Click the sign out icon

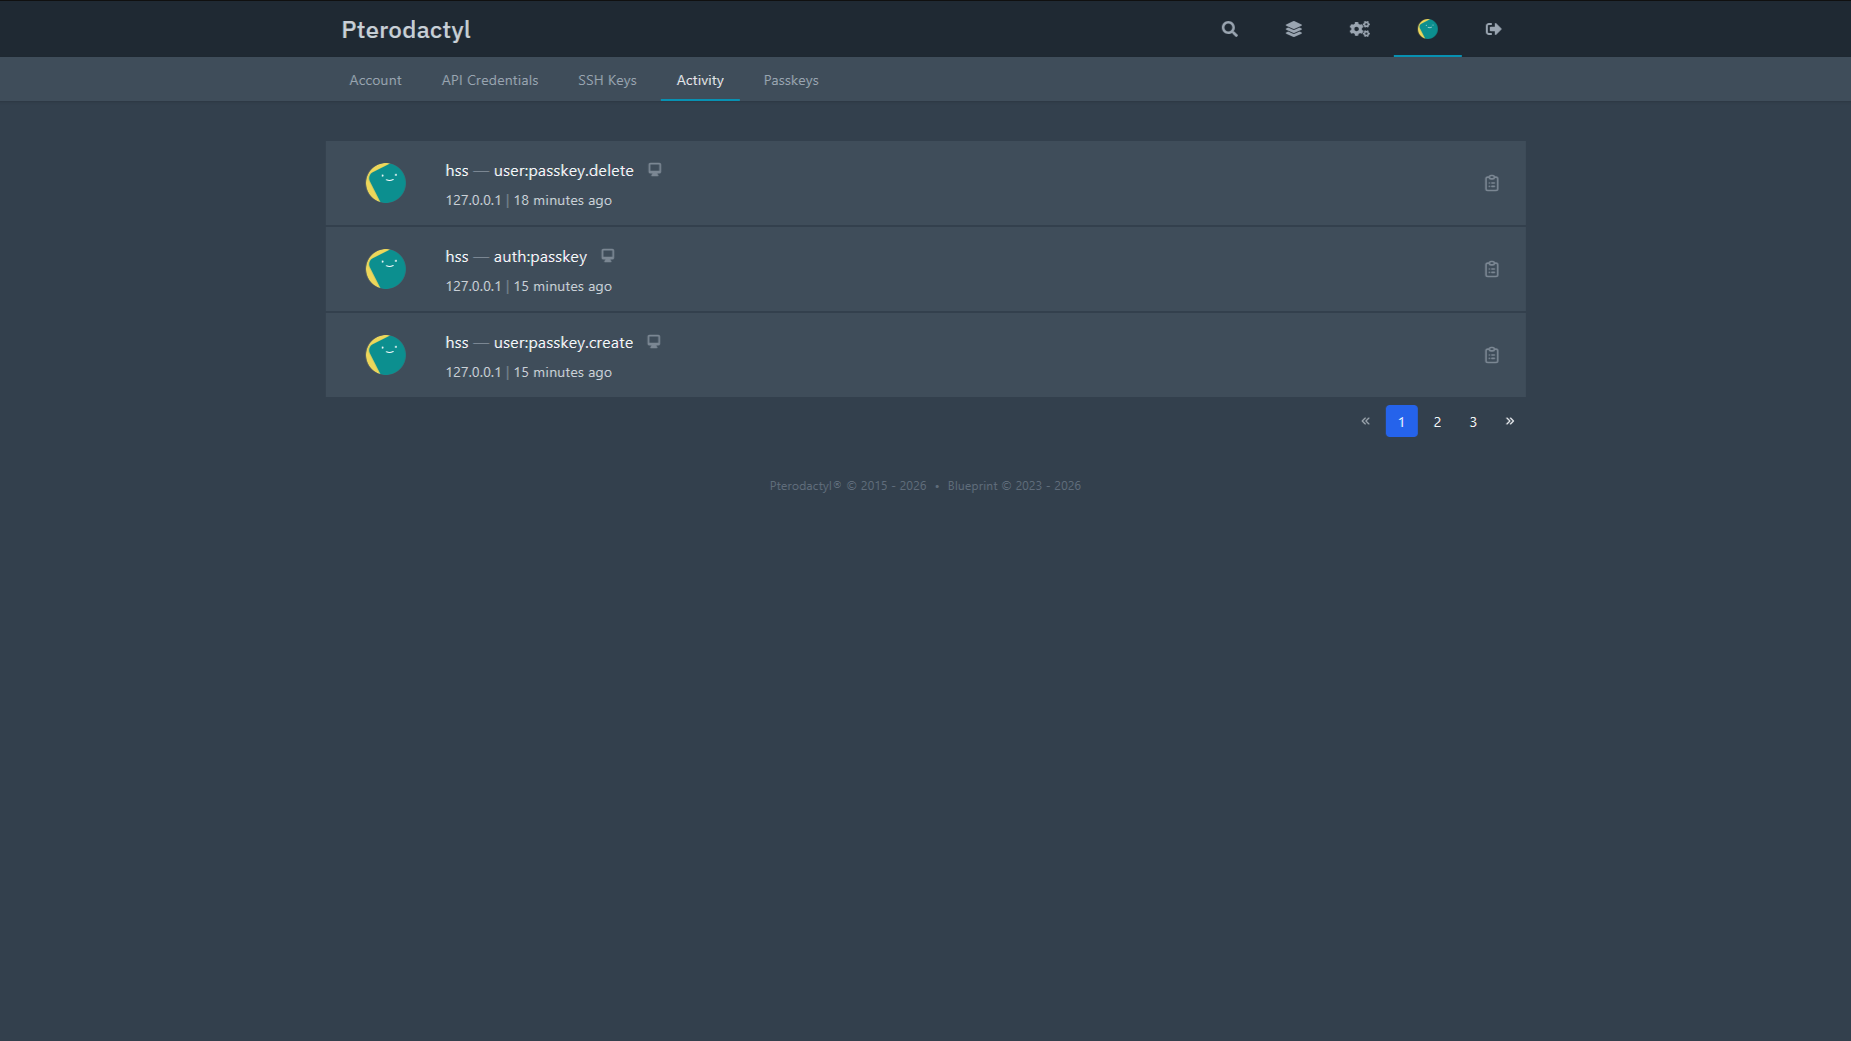[1493, 29]
